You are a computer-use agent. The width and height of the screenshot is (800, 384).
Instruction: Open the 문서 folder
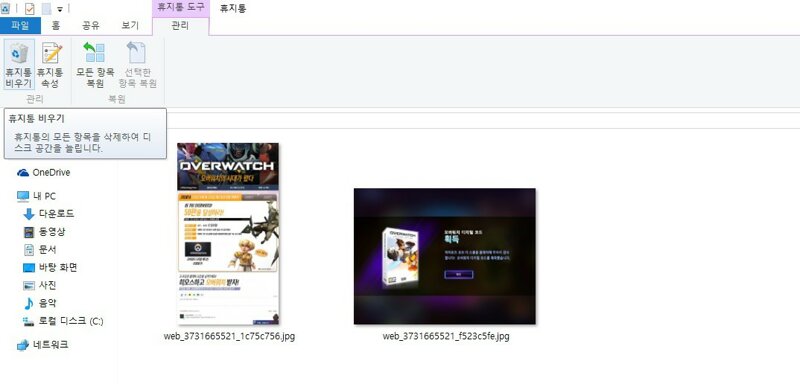pos(40,250)
